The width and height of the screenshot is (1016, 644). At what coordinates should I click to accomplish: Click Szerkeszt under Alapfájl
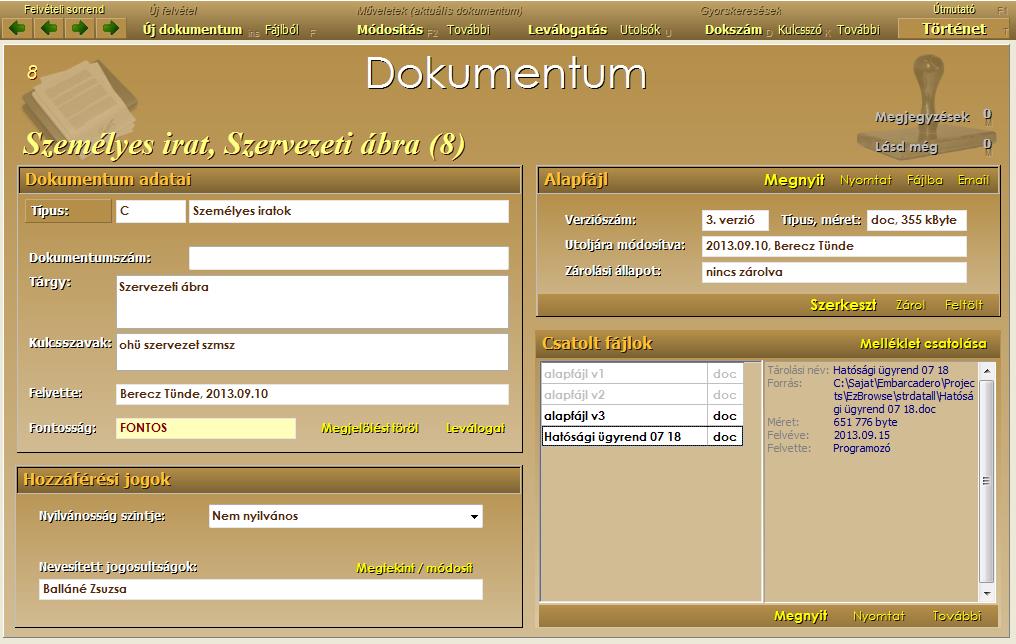pyautogui.click(x=843, y=305)
